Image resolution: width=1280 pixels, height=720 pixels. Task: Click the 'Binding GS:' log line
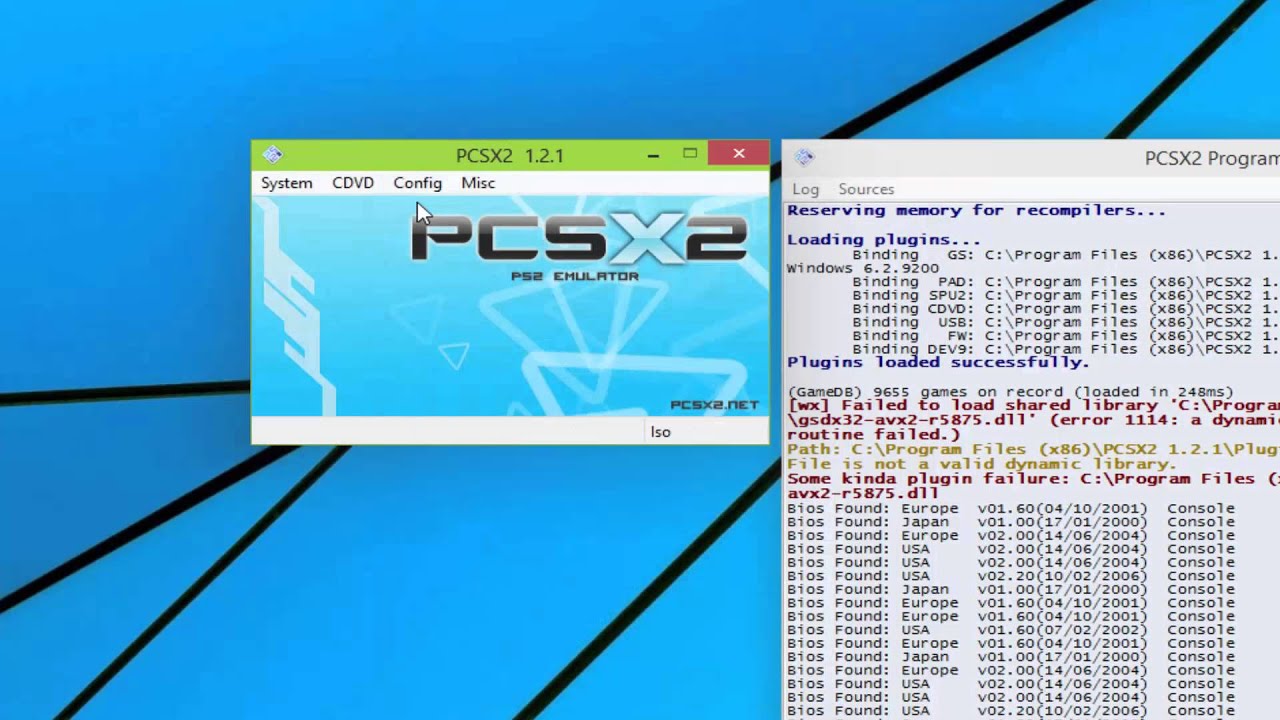pyautogui.click(x=1065, y=255)
